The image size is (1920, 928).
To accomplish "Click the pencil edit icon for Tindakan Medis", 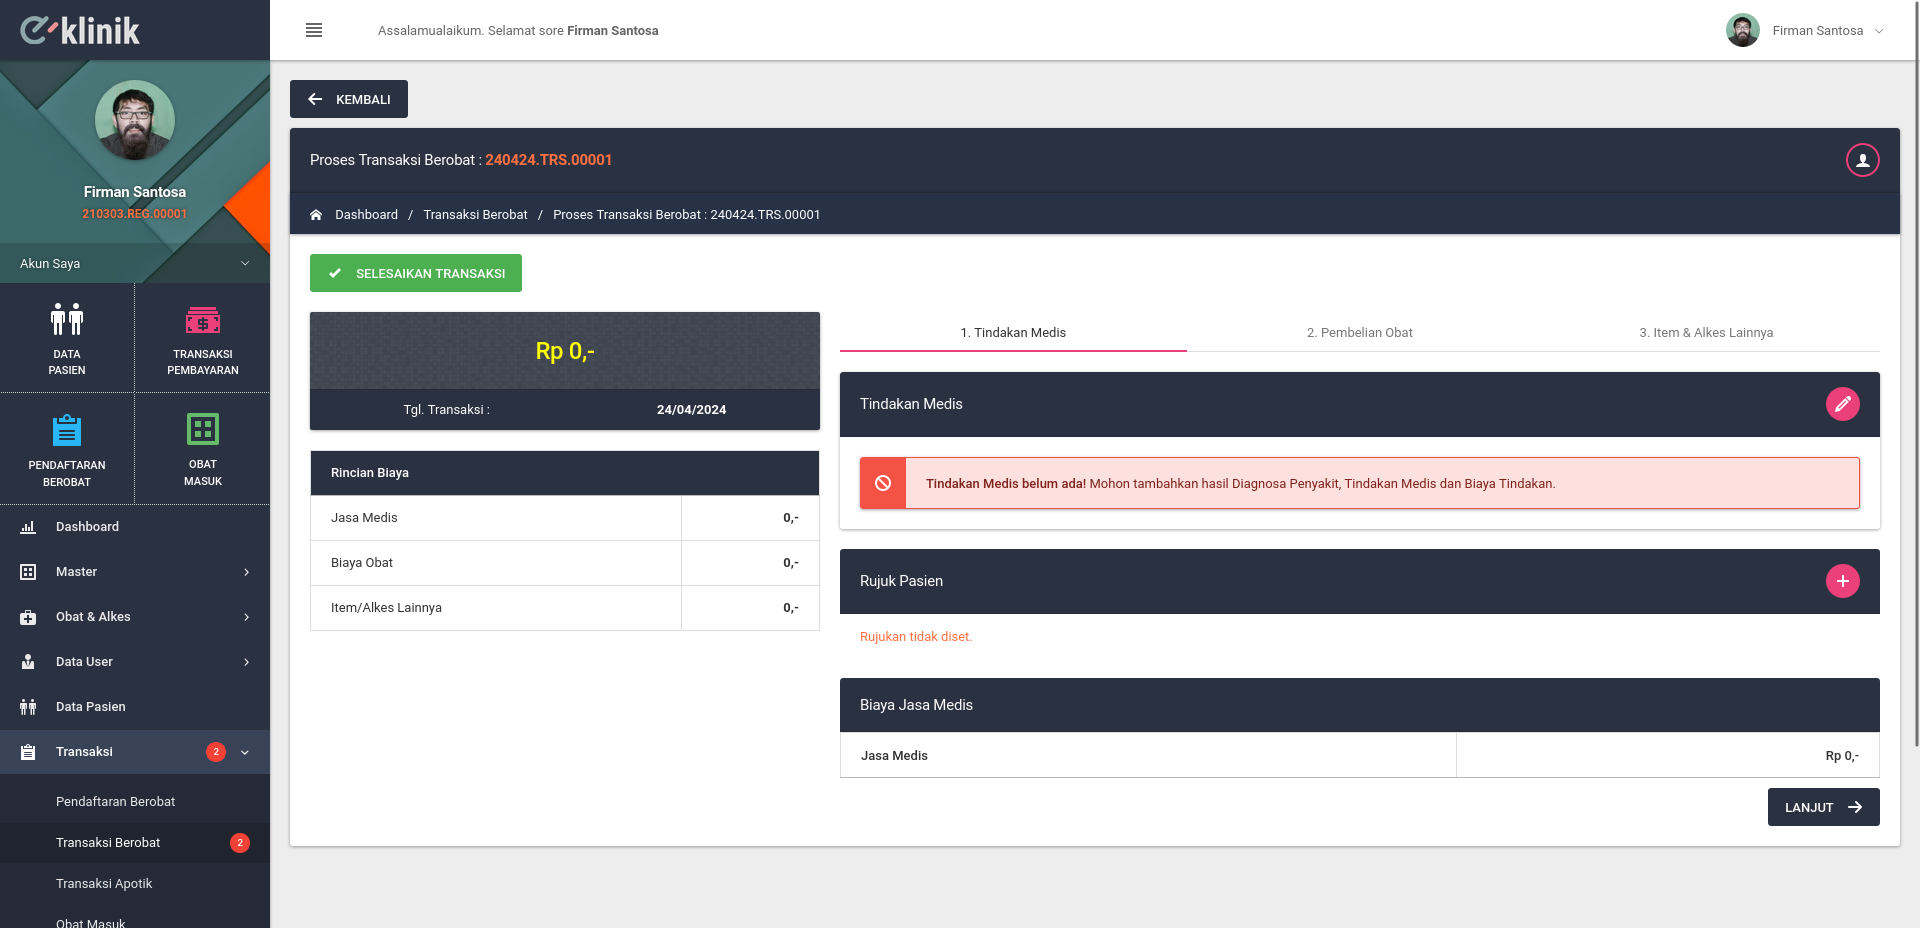I will coord(1843,404).
